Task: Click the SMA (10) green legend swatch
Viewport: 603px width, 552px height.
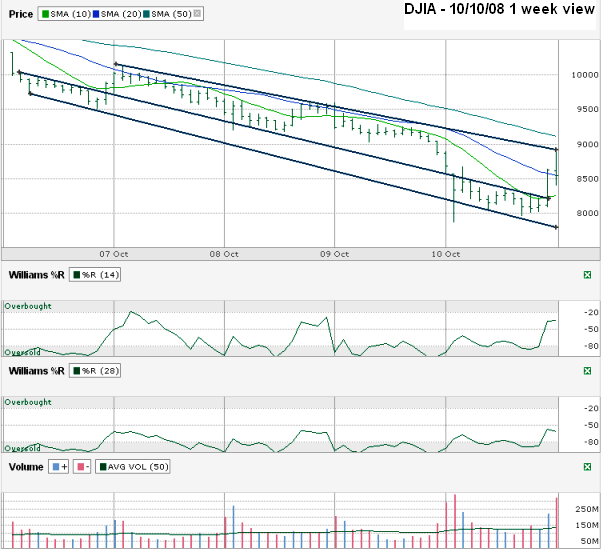Action: point(46,14)
